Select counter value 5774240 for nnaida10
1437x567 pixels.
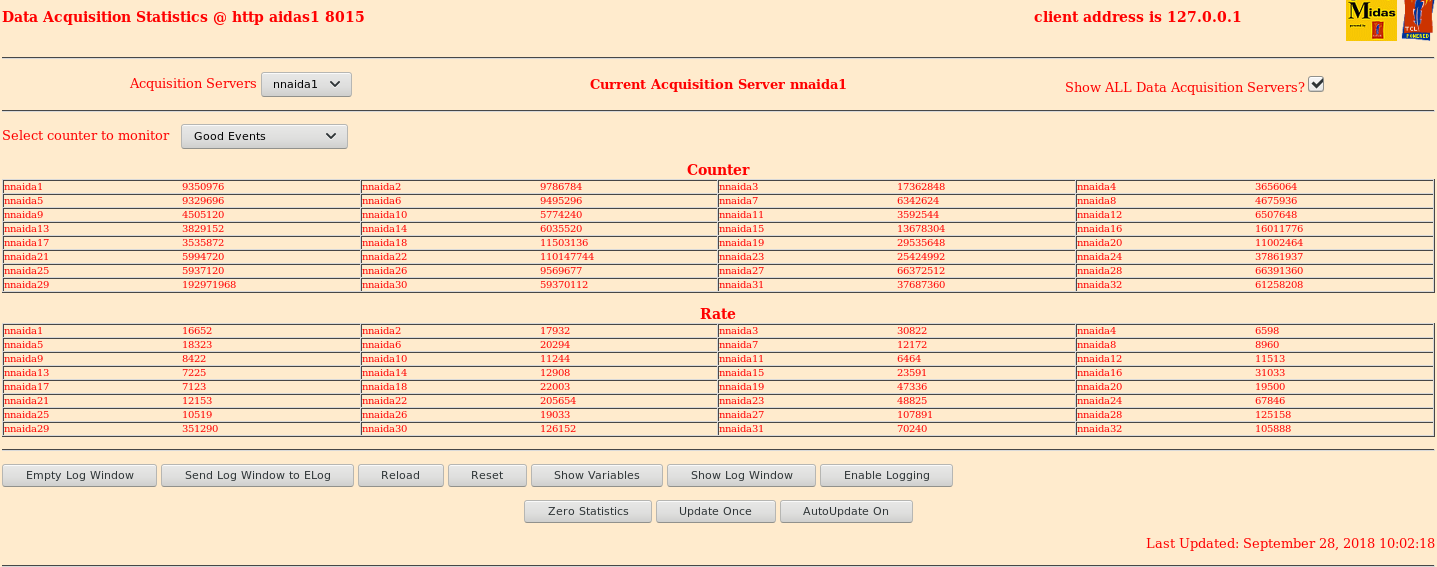tap(561, 215)
